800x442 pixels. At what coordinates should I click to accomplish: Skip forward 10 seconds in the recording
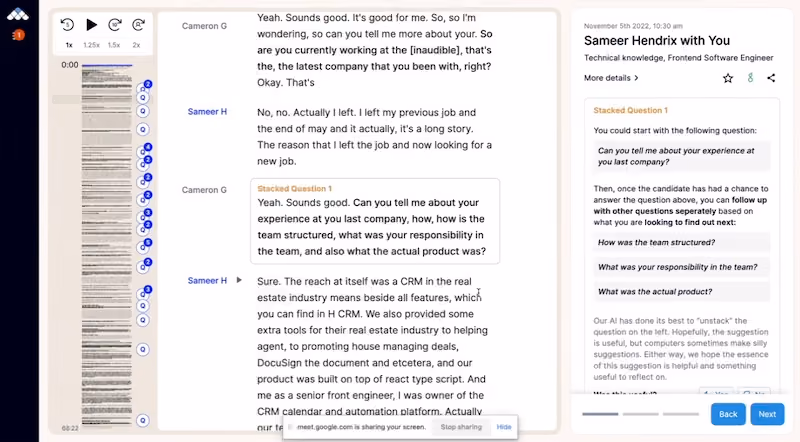115,24
